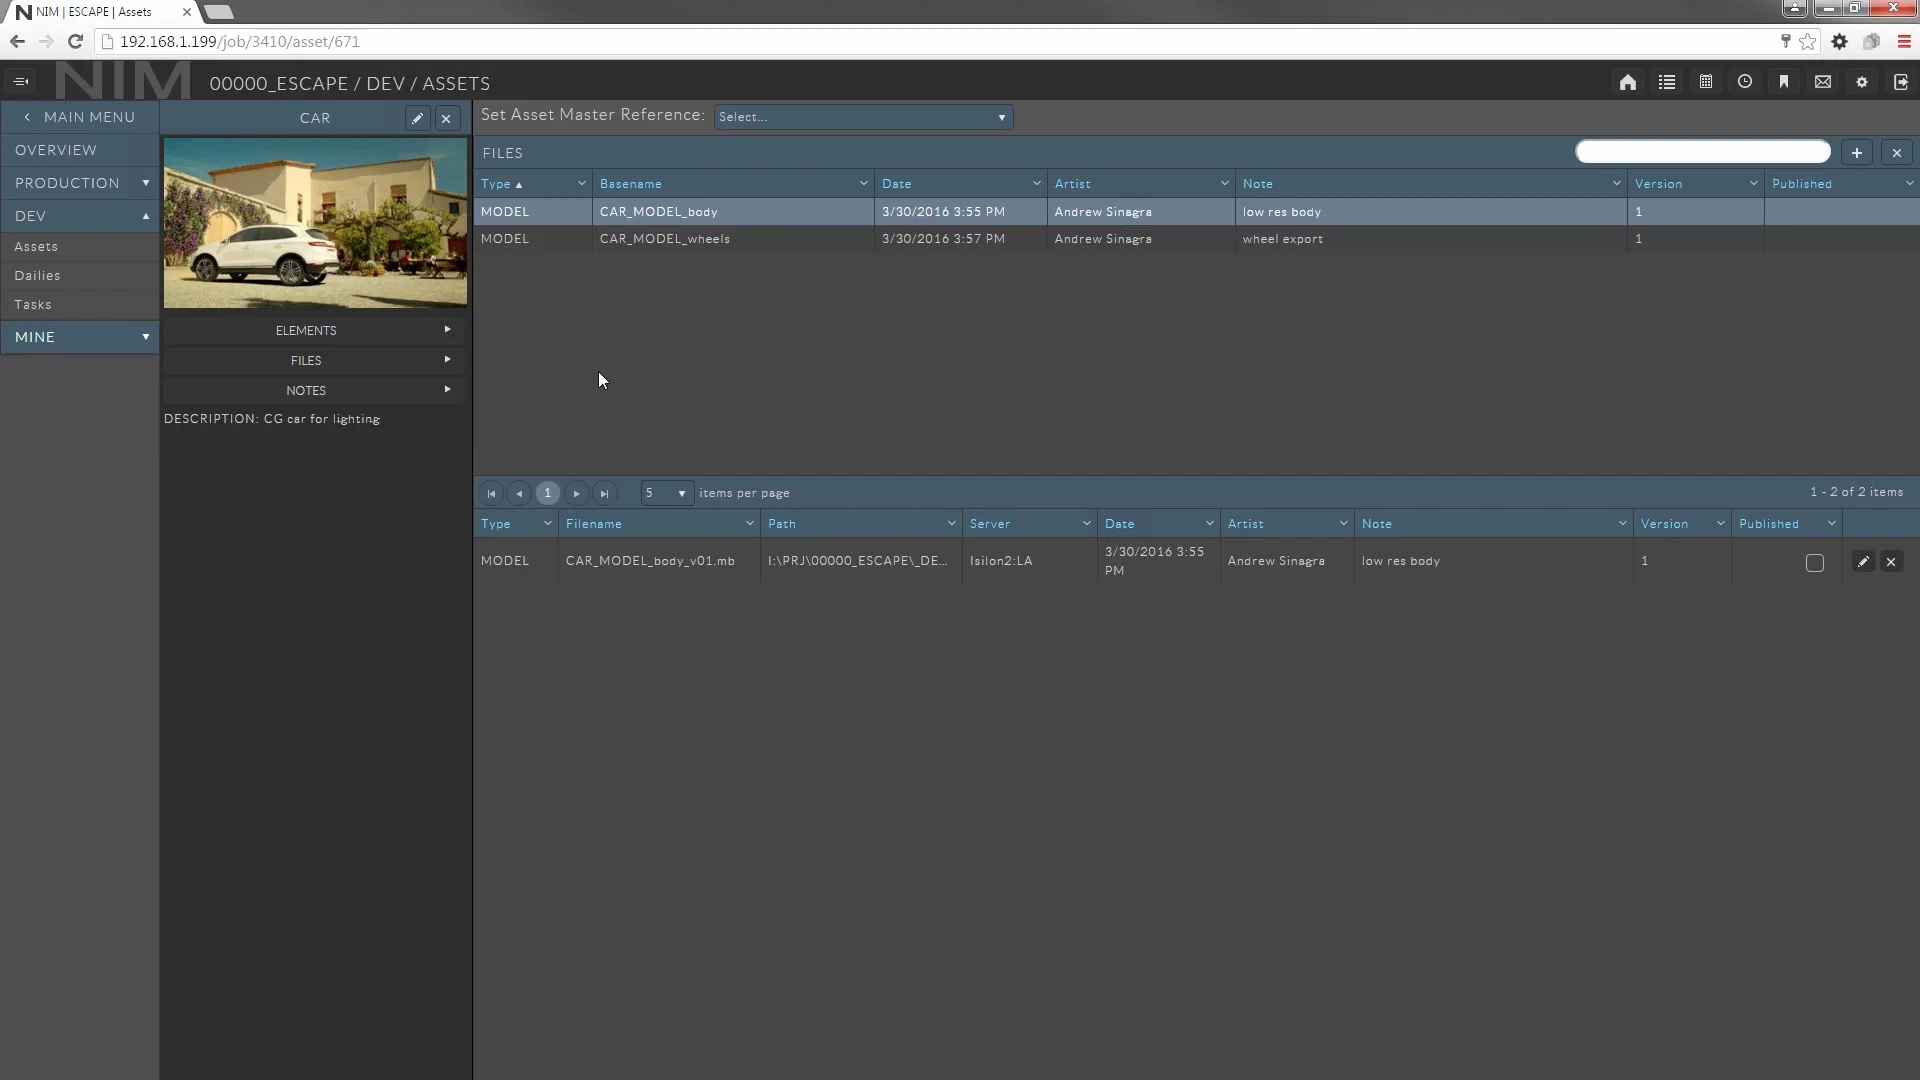
Task: Go back to MAIN MENU
Action: pos(80,117)
